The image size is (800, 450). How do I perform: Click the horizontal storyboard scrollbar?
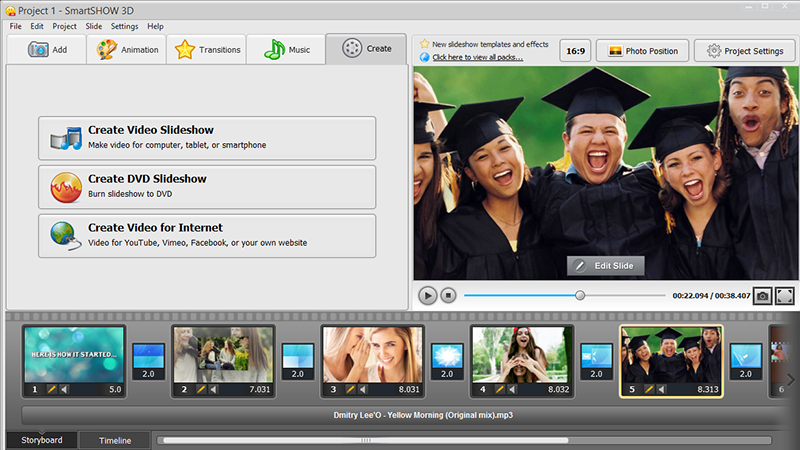click(x=365, y=440)
